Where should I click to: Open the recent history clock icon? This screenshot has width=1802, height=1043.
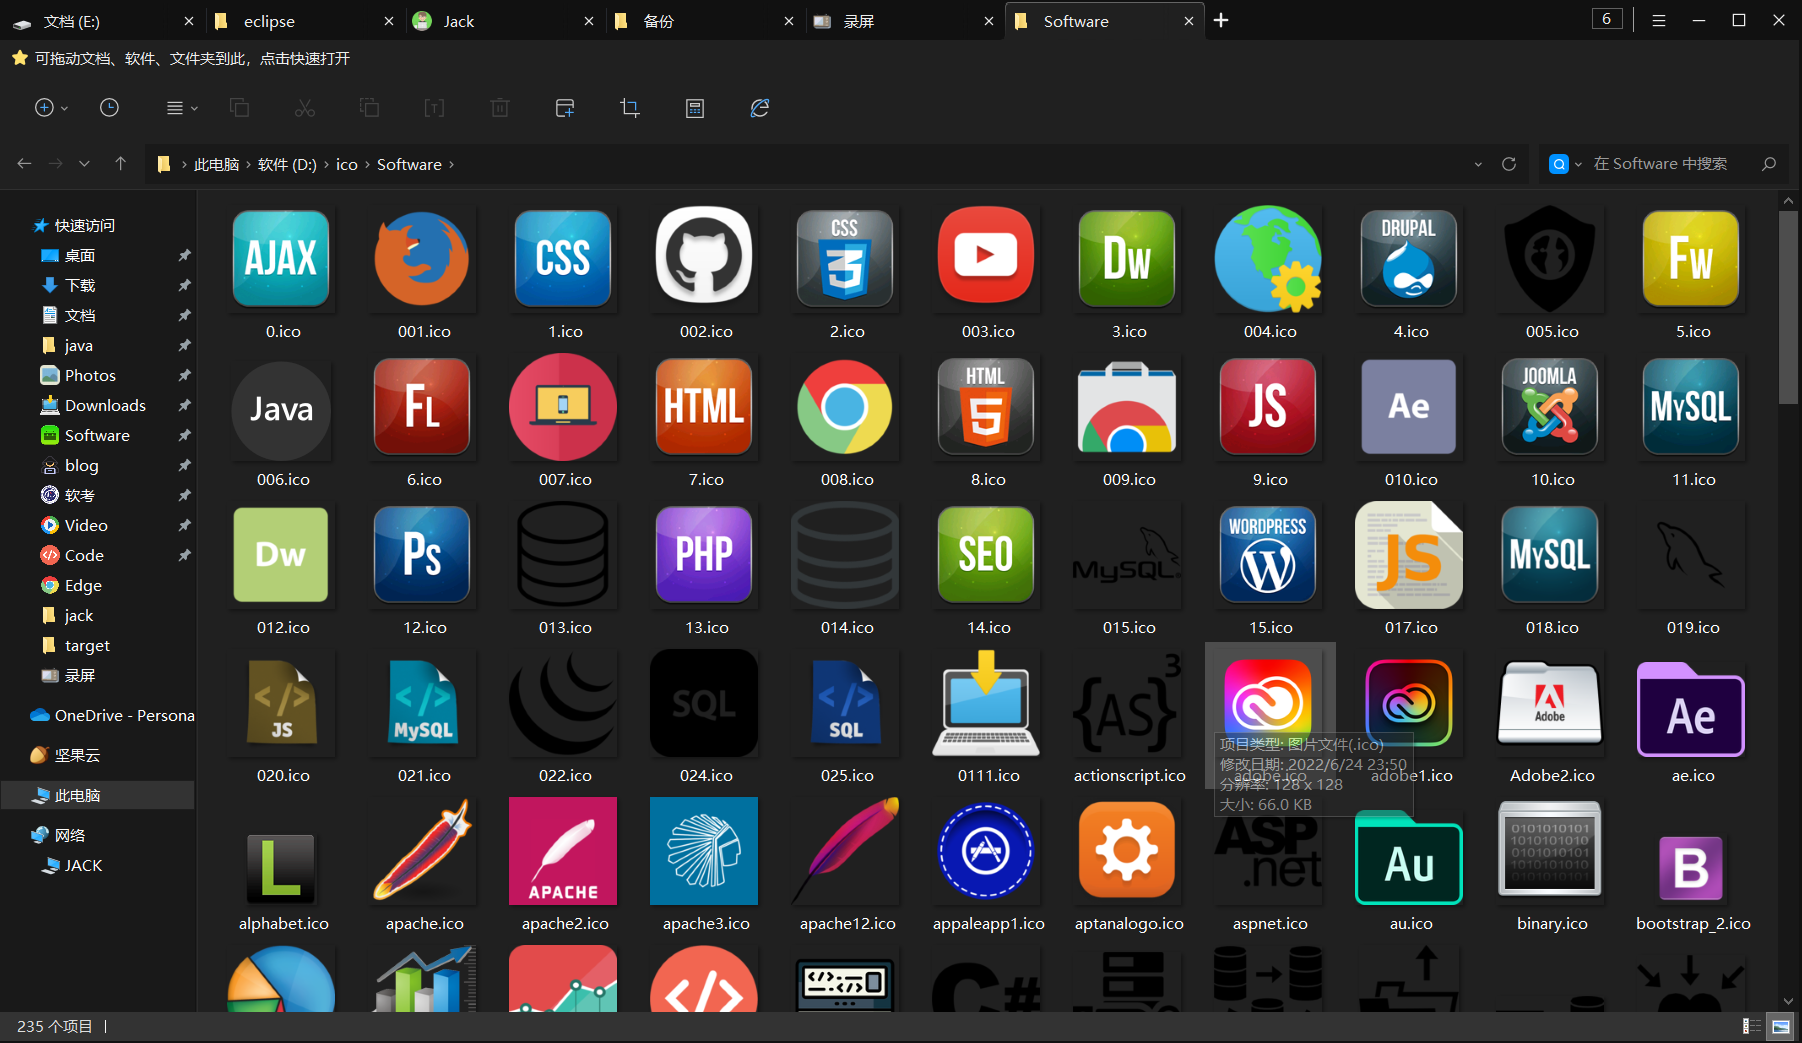(x=110, y=108)
